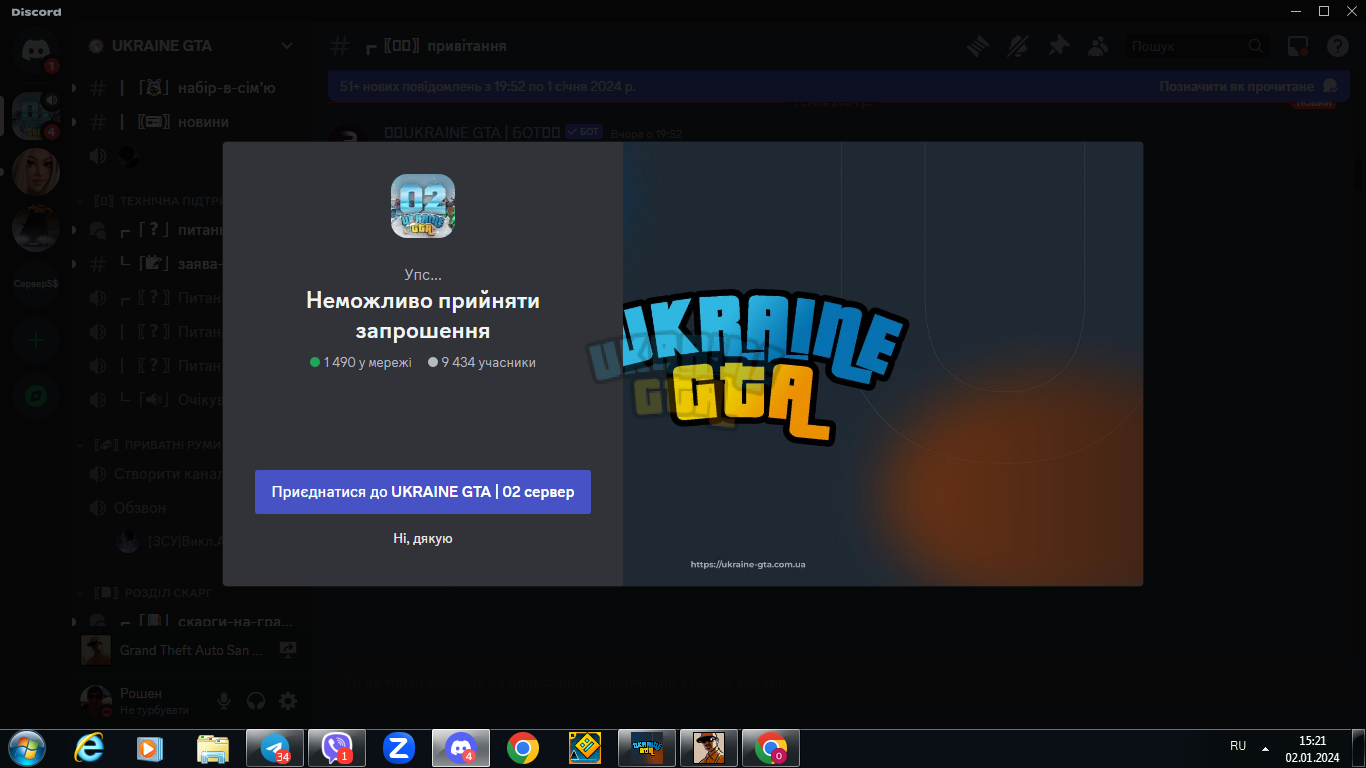The image size is (1366, 768).
Task: Toggle channel notification bell mute
Action: (x=1018, y=46)
